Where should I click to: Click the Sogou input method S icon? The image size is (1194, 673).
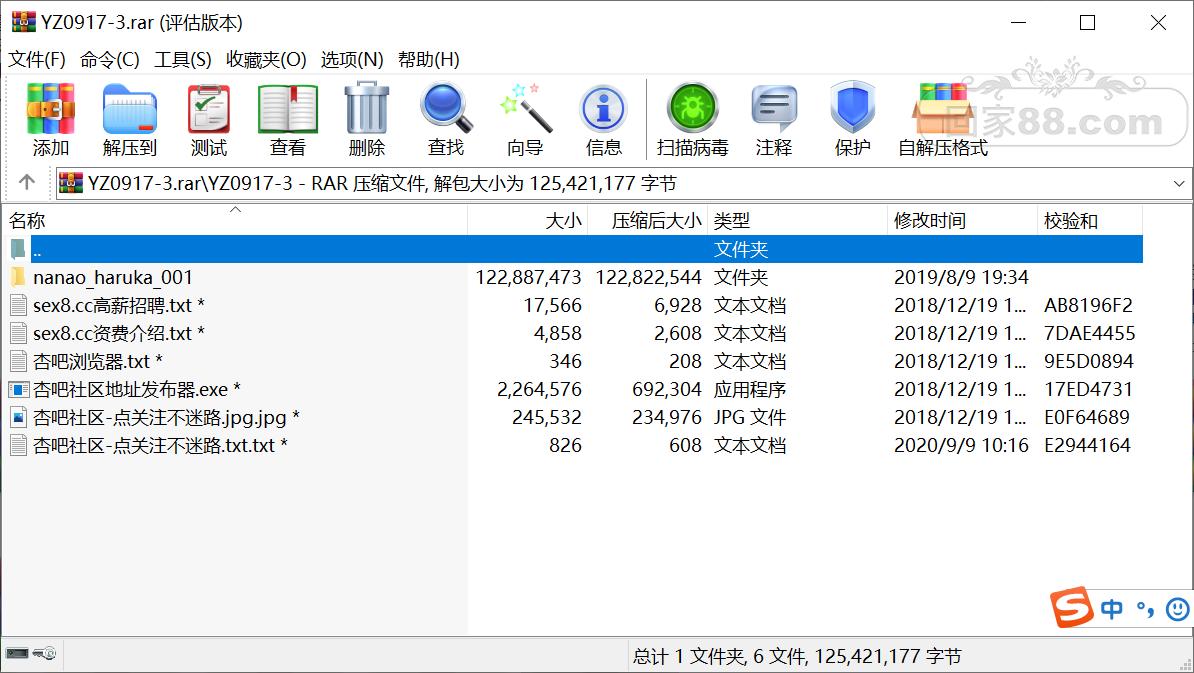(x=1071, y=607)
